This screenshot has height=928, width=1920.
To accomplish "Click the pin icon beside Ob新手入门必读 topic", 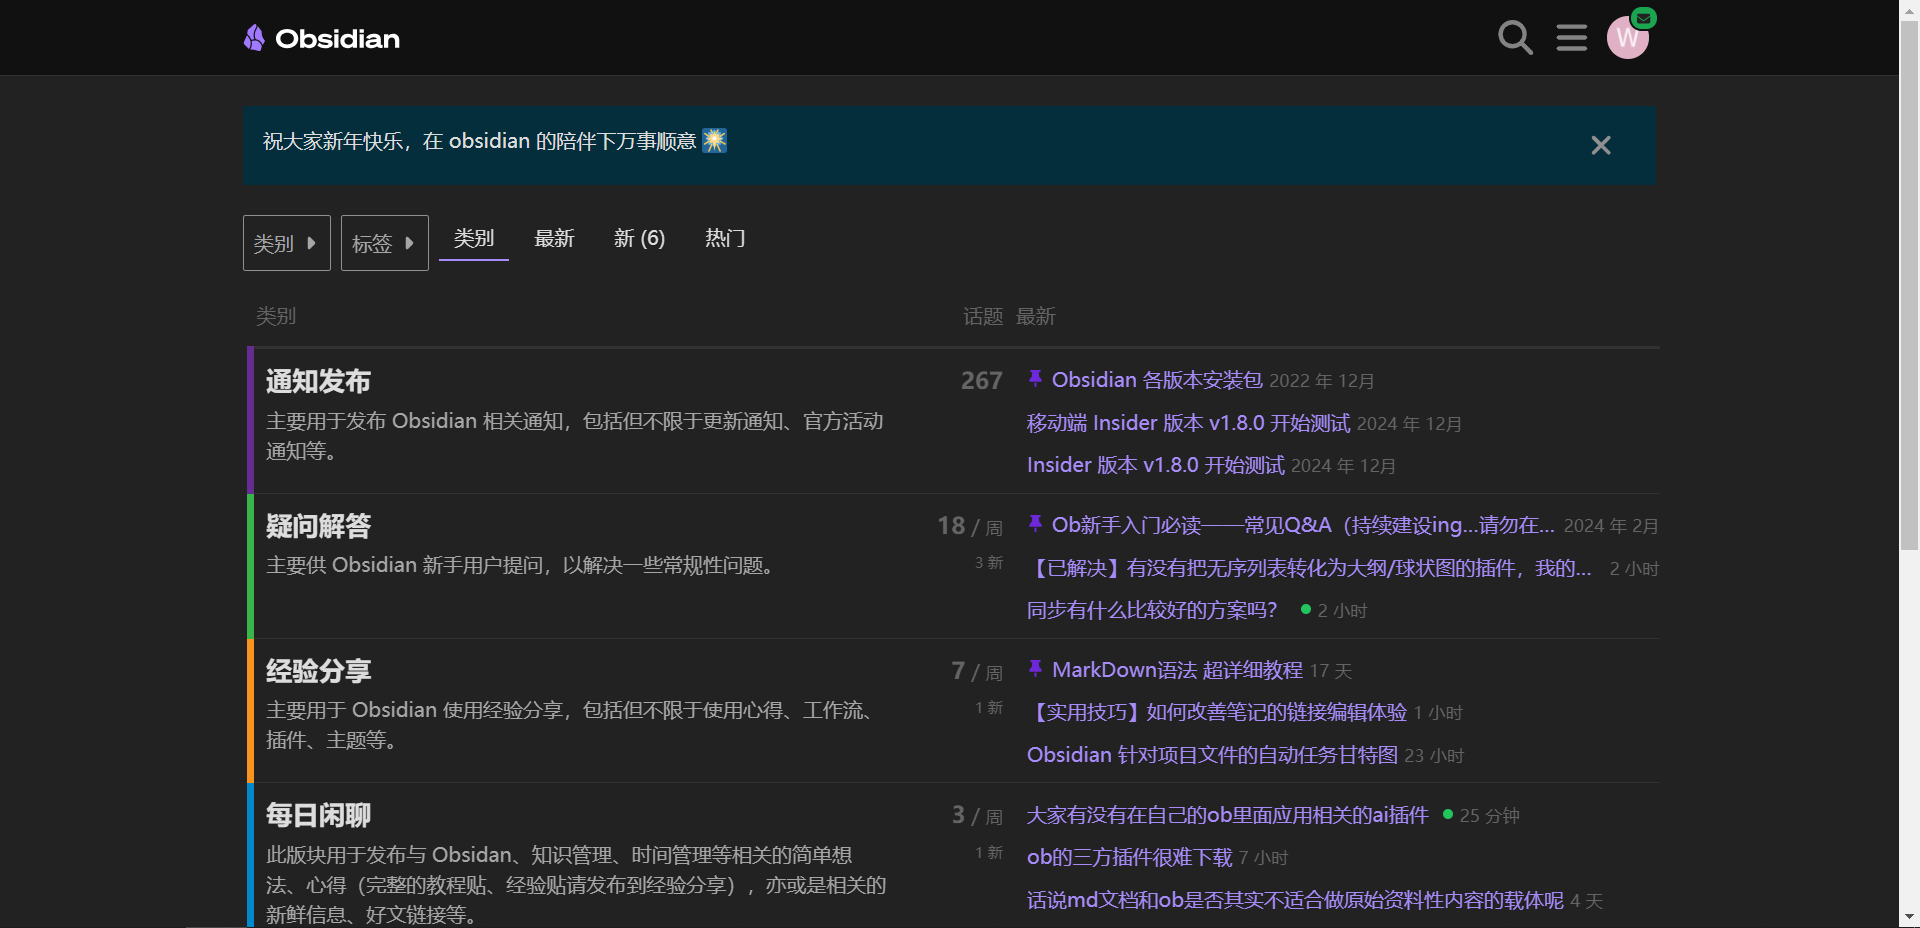I will coord(1035,524).
